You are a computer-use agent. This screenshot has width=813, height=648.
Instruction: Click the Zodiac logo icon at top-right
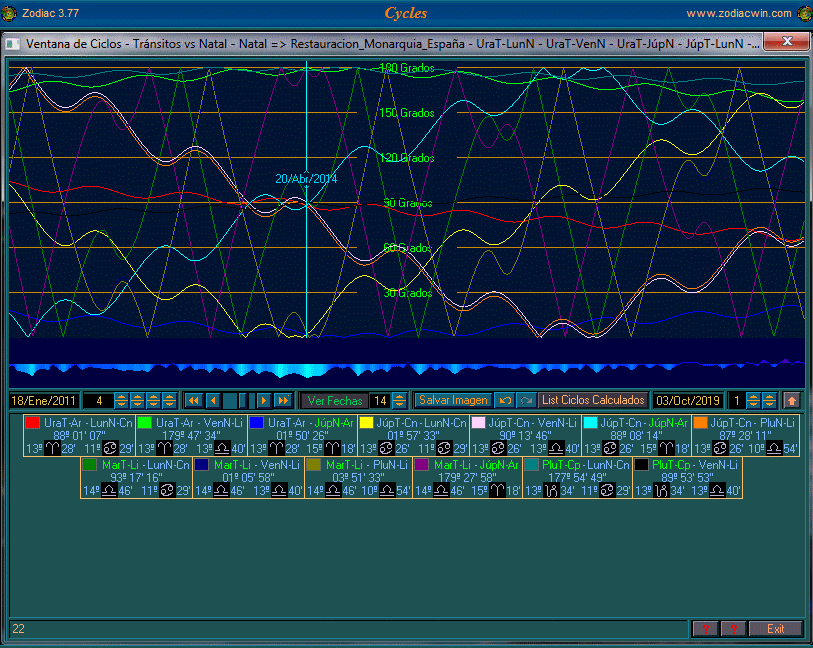click(805, 13)
